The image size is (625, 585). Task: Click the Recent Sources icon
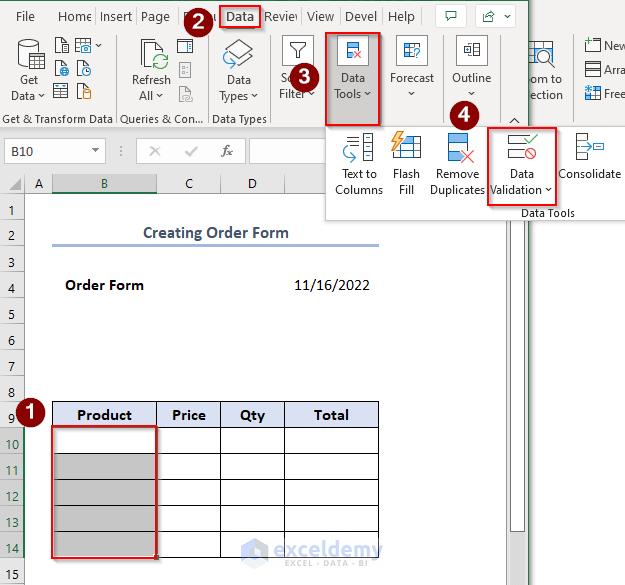click(84, 68)
